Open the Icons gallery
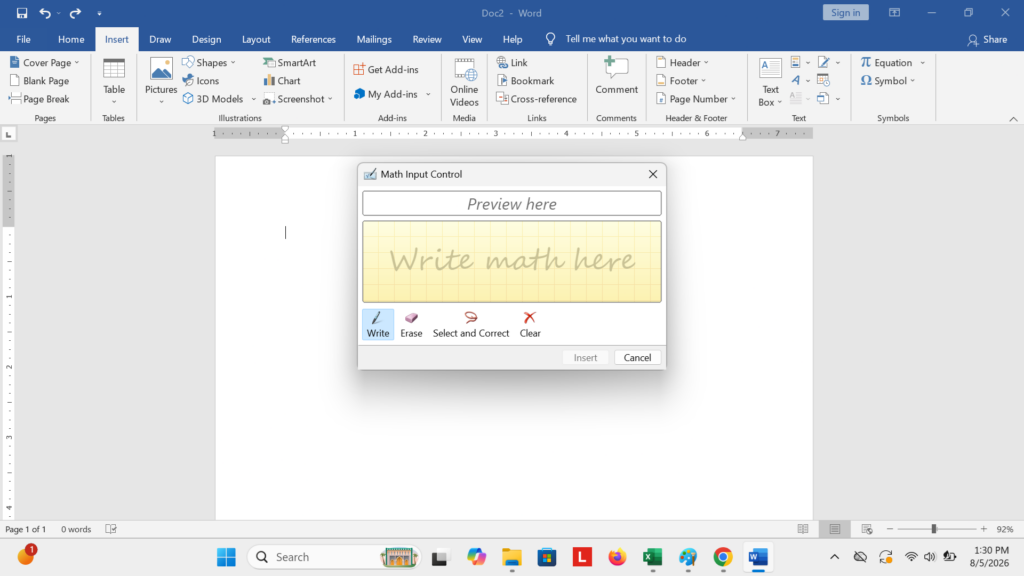 click(201, 81)
